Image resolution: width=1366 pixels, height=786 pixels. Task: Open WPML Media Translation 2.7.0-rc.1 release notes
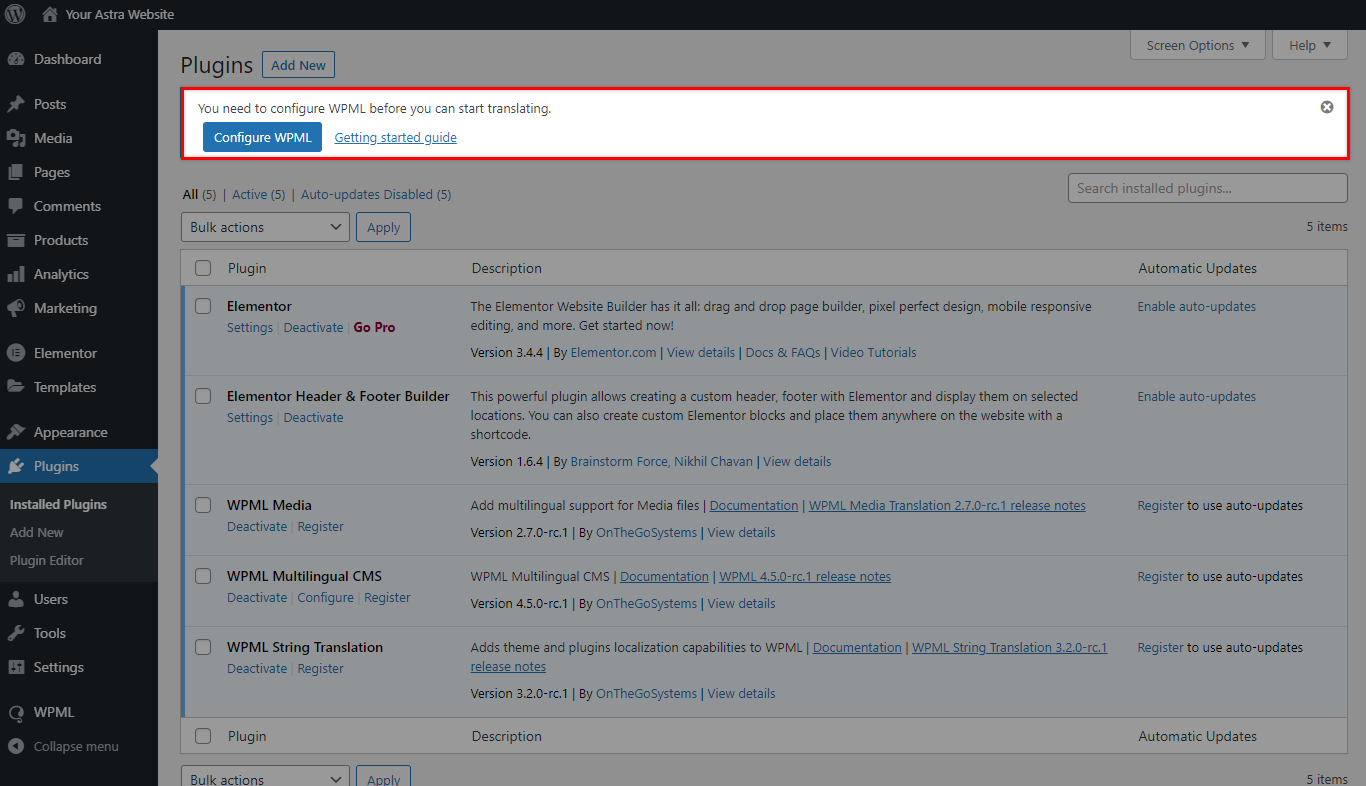(947, 506)
